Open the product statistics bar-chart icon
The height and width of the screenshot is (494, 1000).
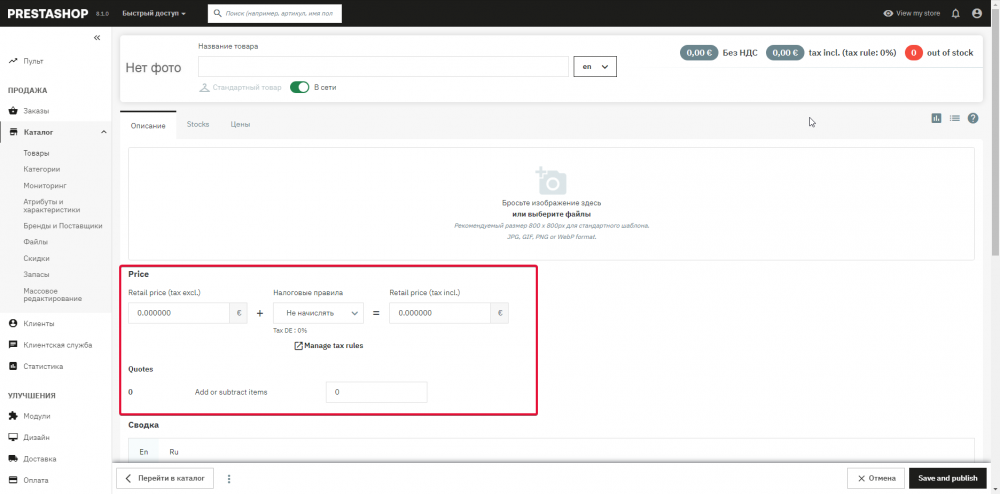pos(936,118)
